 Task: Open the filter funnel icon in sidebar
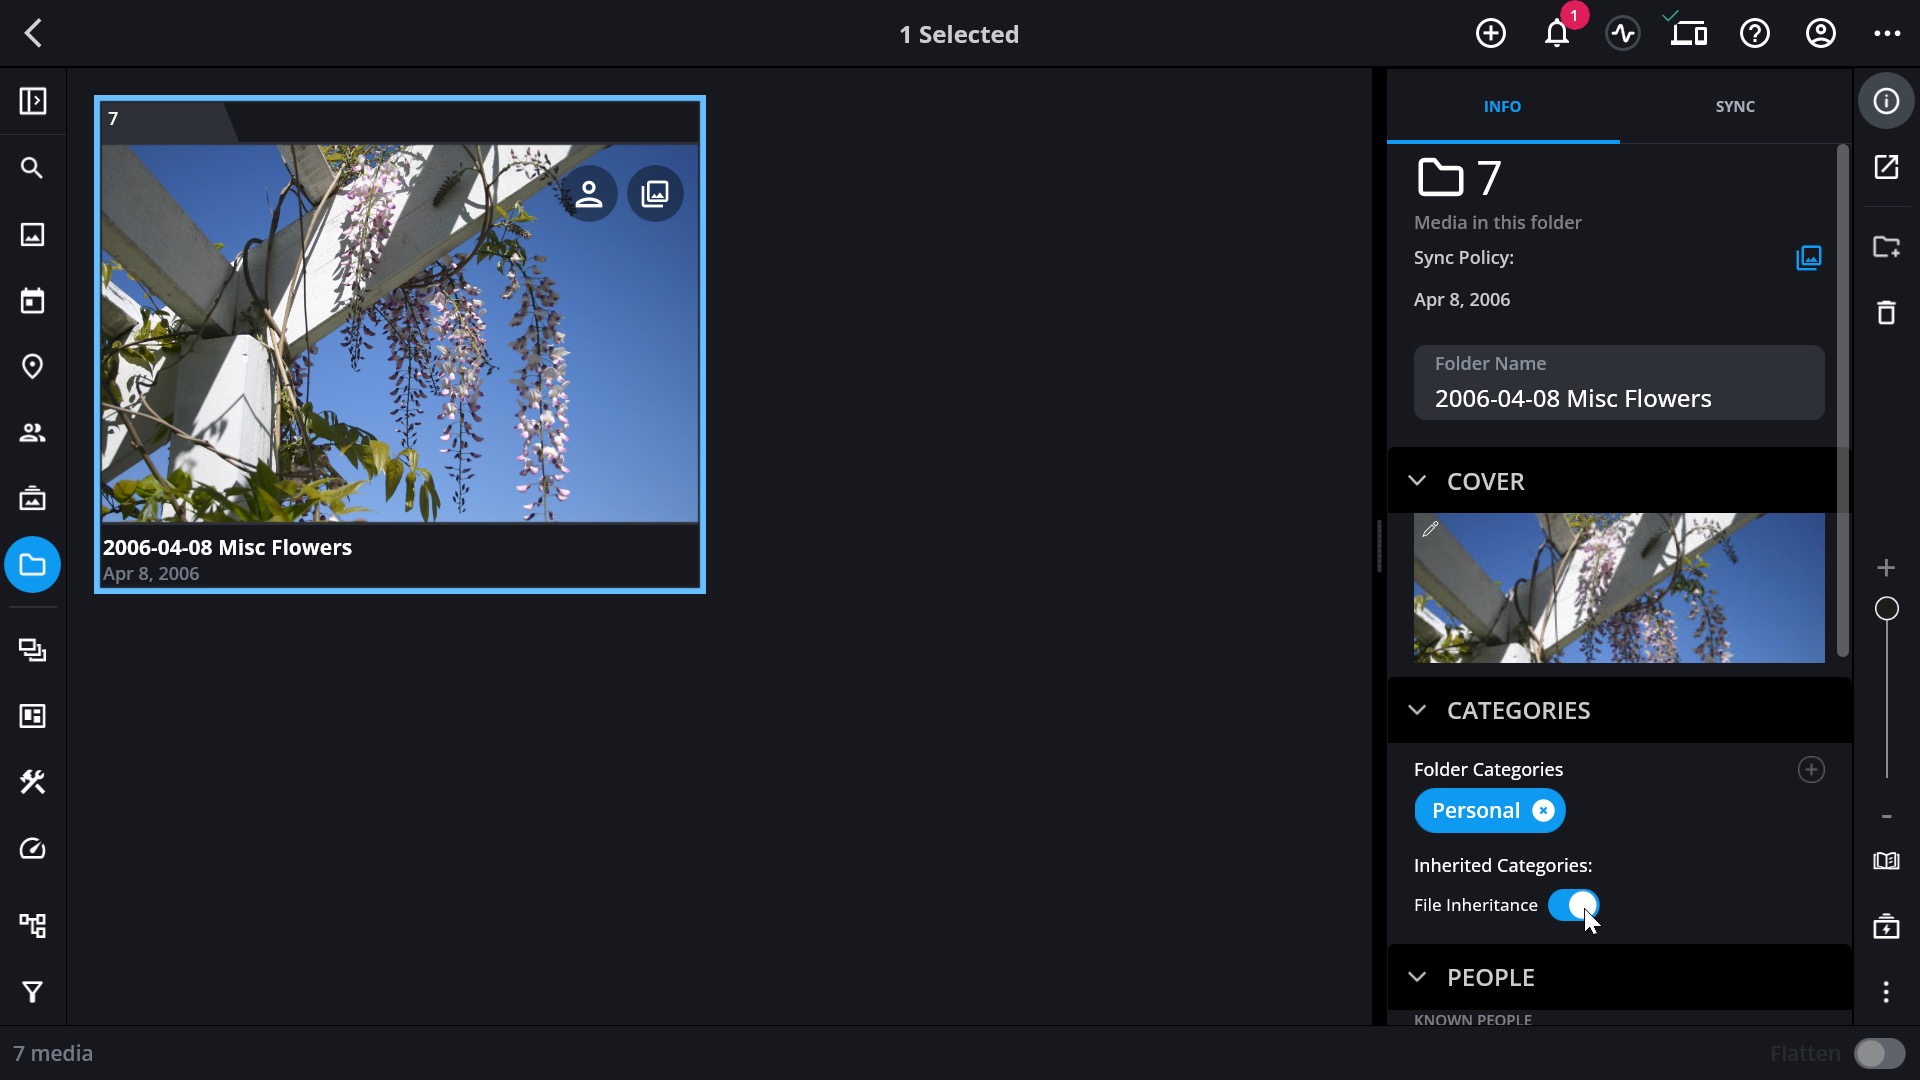[33, 992]
